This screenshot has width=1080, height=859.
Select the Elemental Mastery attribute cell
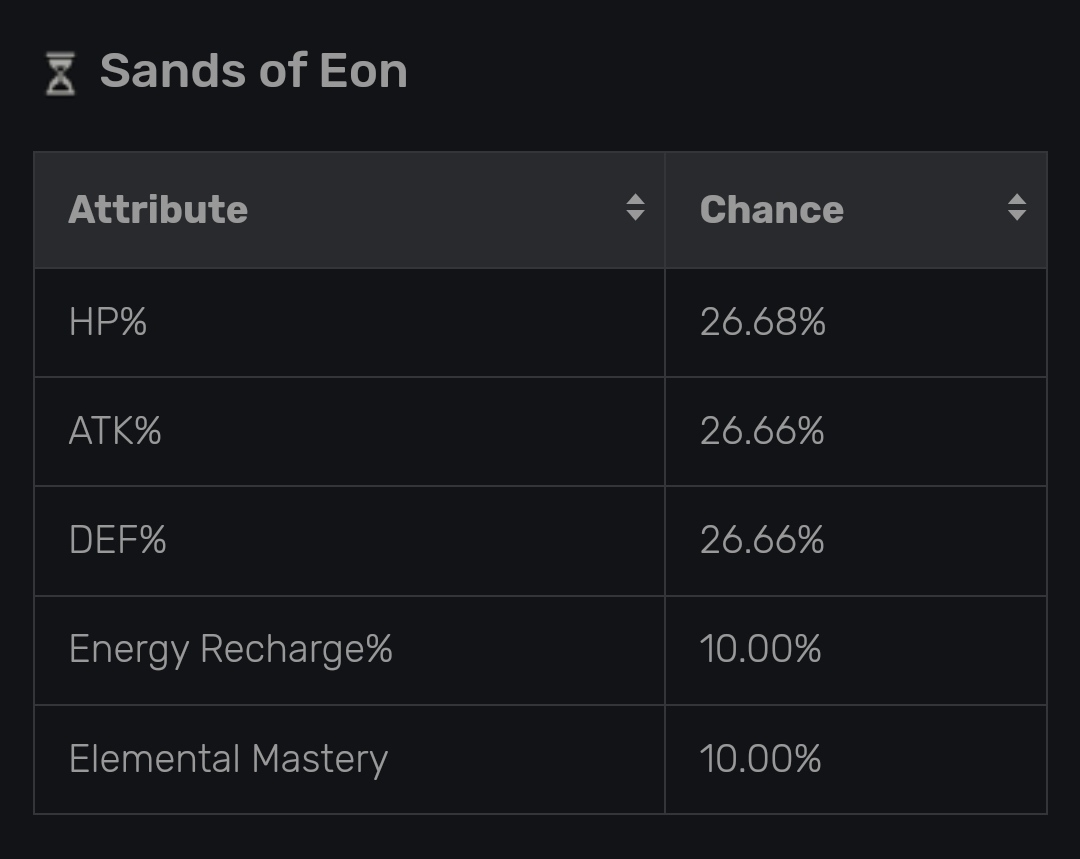tap(228, 759)
